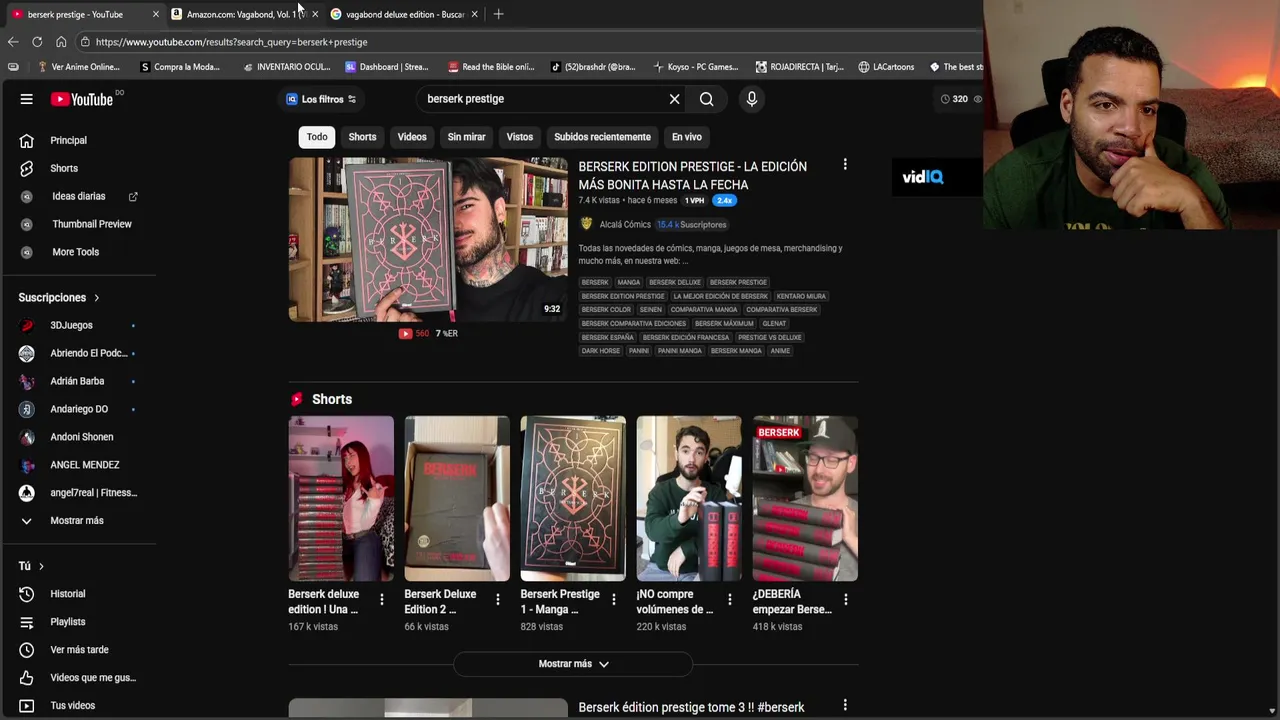Open NO compre volúmenes short
The height and width of the screenshot is (720, 1280).
[689, 498]
